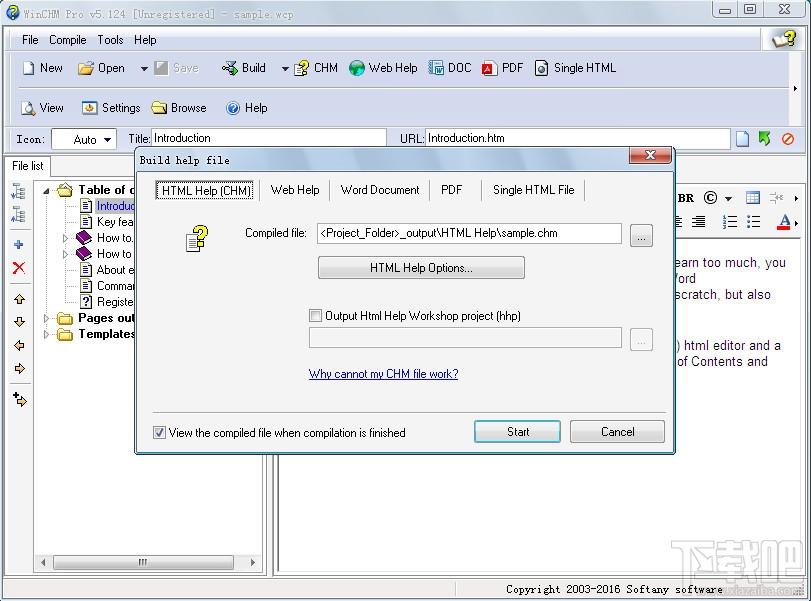Open the File menu

30,40
